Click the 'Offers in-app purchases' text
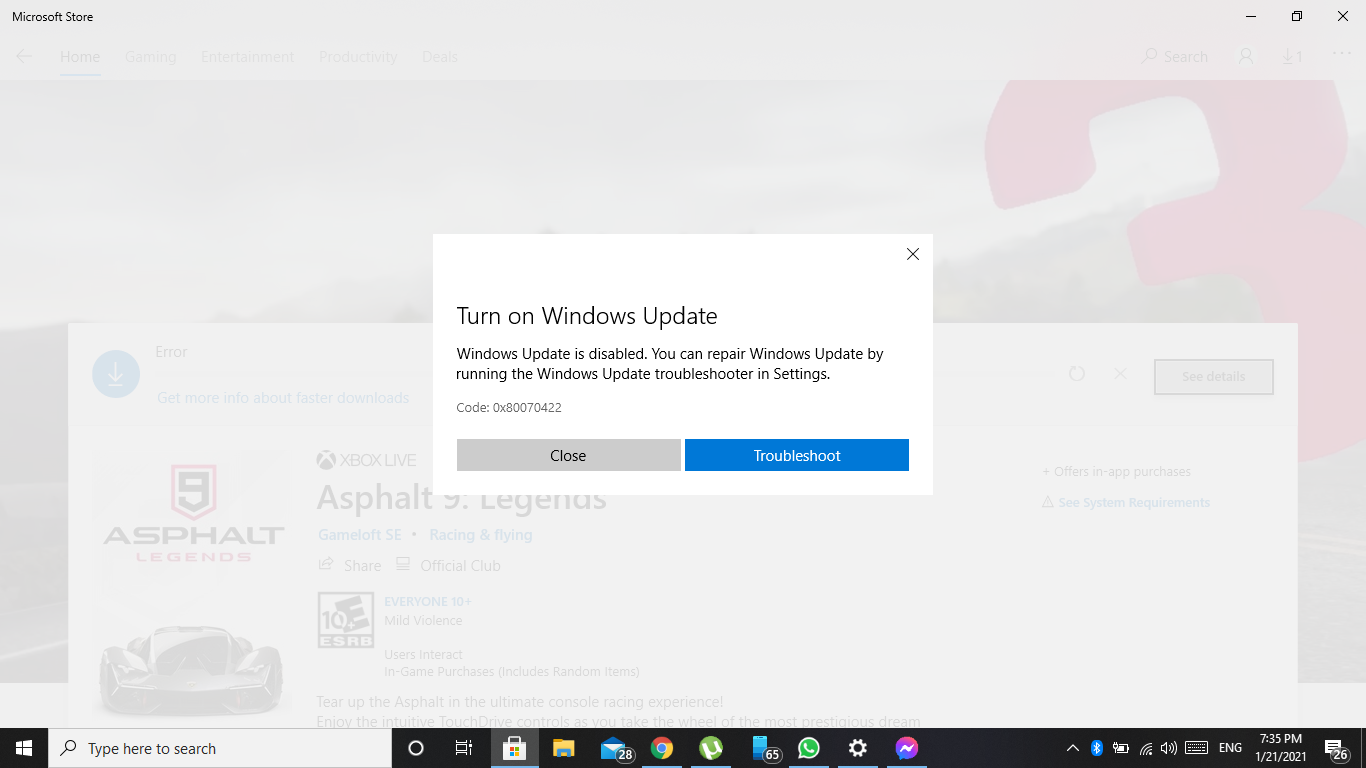This screenshot has height=768, width=1366. click(x=1116, y=472)
